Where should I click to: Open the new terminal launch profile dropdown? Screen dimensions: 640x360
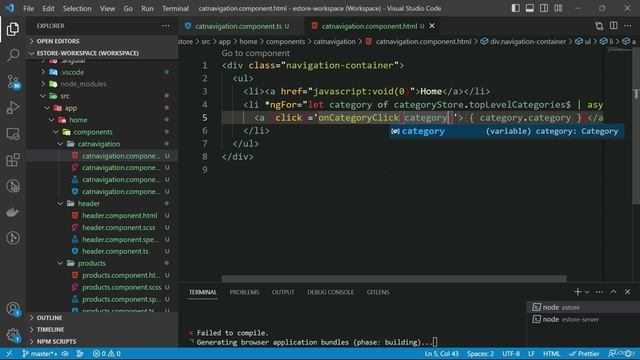(x=587, y=292)
